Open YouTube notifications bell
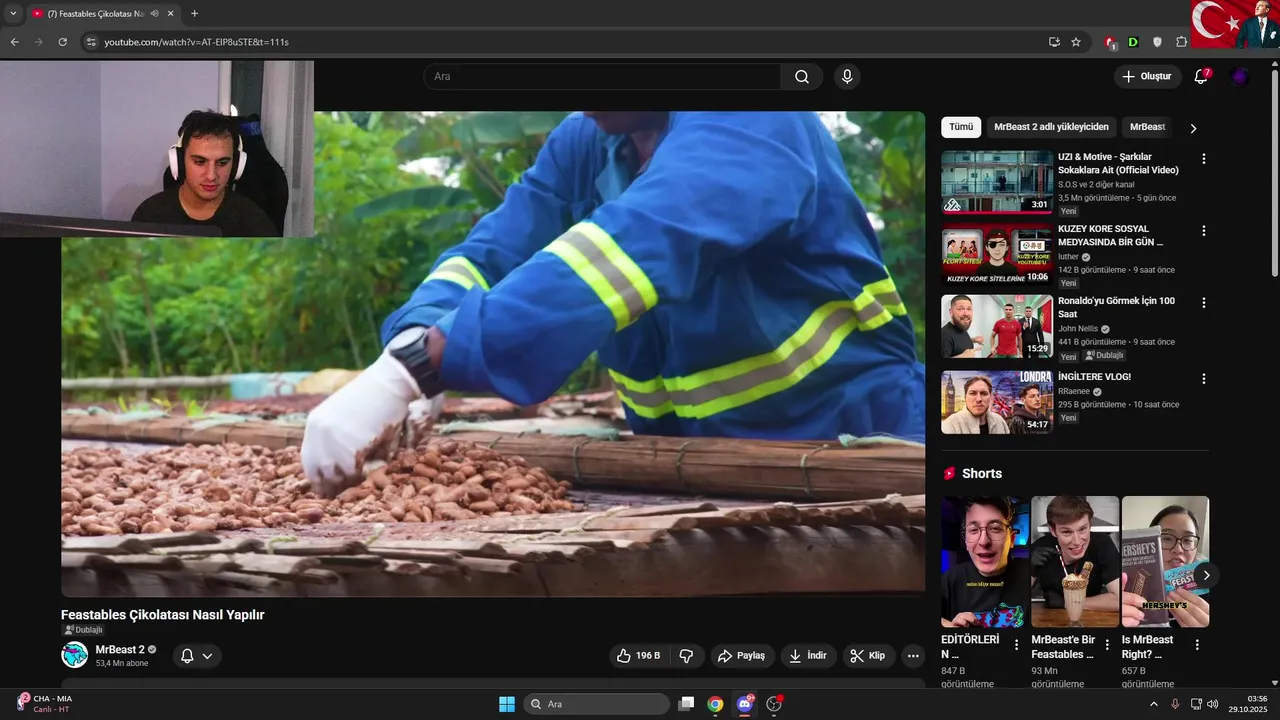Viewport: 1280px width, 720px height. point(1201,77)
